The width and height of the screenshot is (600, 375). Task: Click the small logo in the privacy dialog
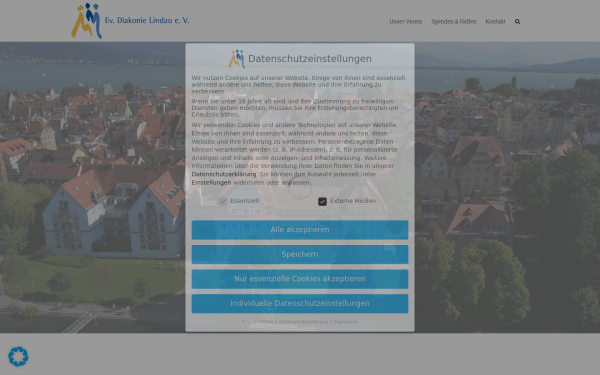point(236,59)
